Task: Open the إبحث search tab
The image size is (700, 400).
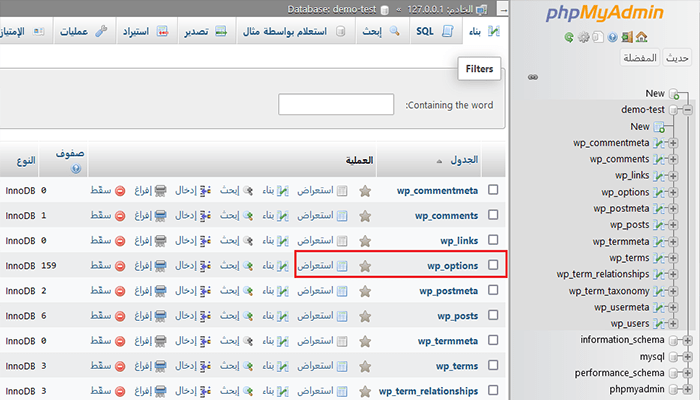Action: (x=382, y=31)
